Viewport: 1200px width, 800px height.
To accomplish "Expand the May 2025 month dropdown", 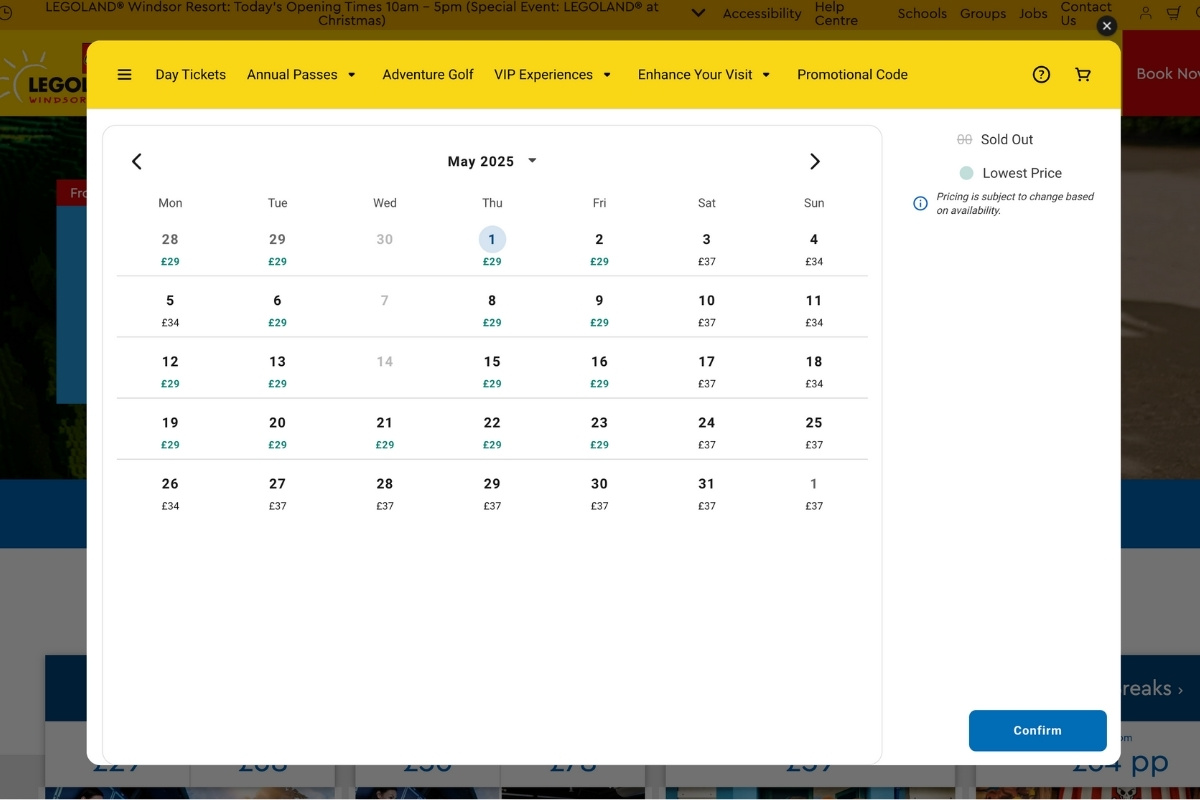I will click(492, 161).
